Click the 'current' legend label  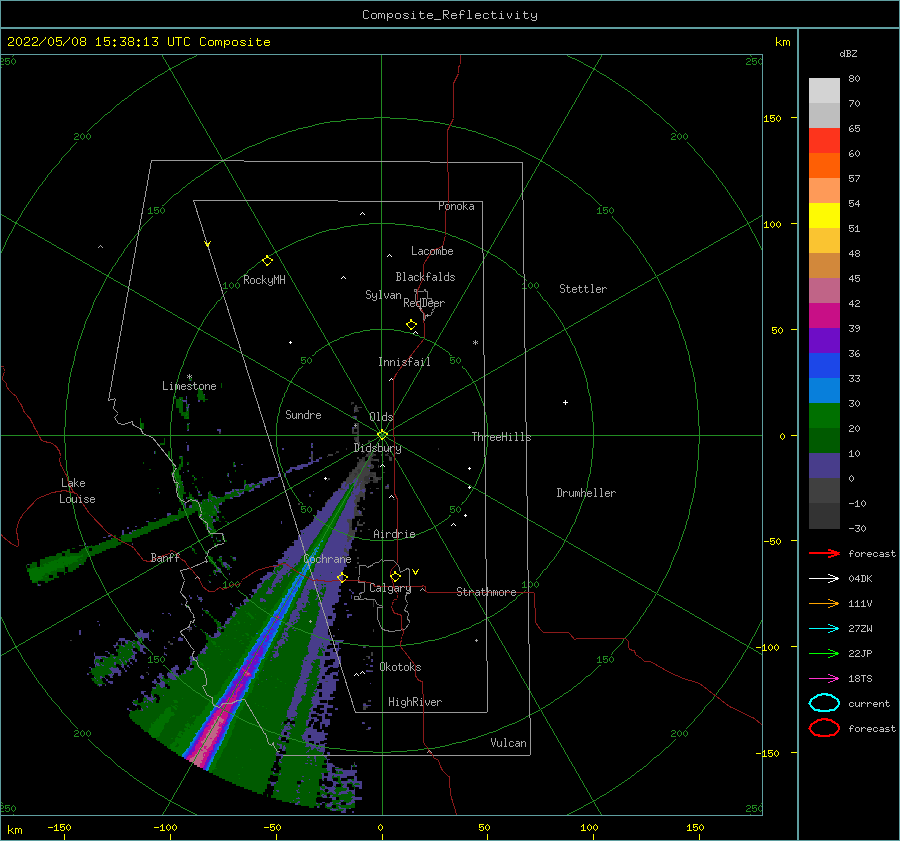click(x=869, y=703)
